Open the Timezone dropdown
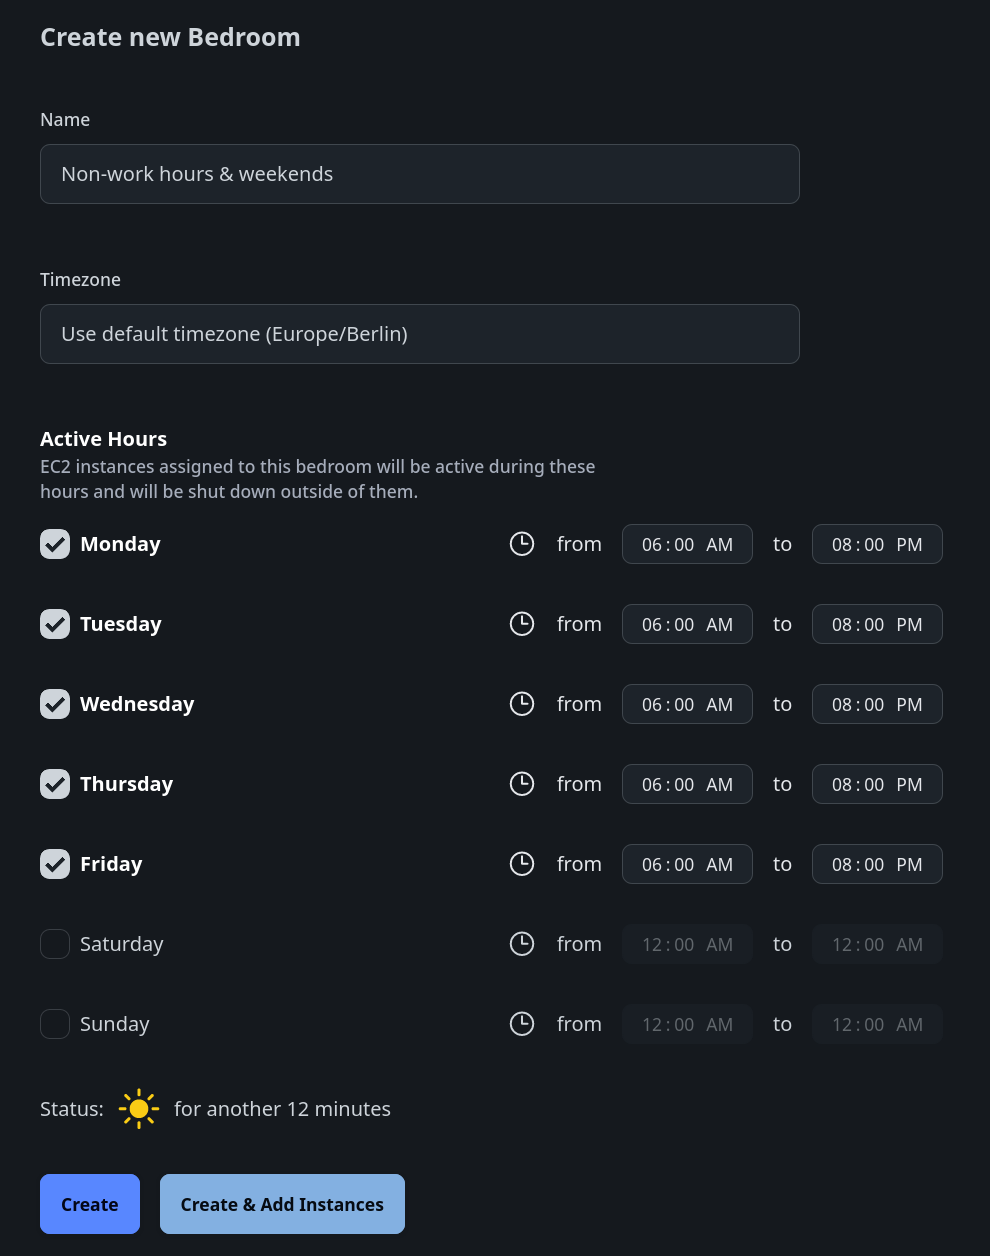Screen dimensions: 990x1256 pos(420,334)
